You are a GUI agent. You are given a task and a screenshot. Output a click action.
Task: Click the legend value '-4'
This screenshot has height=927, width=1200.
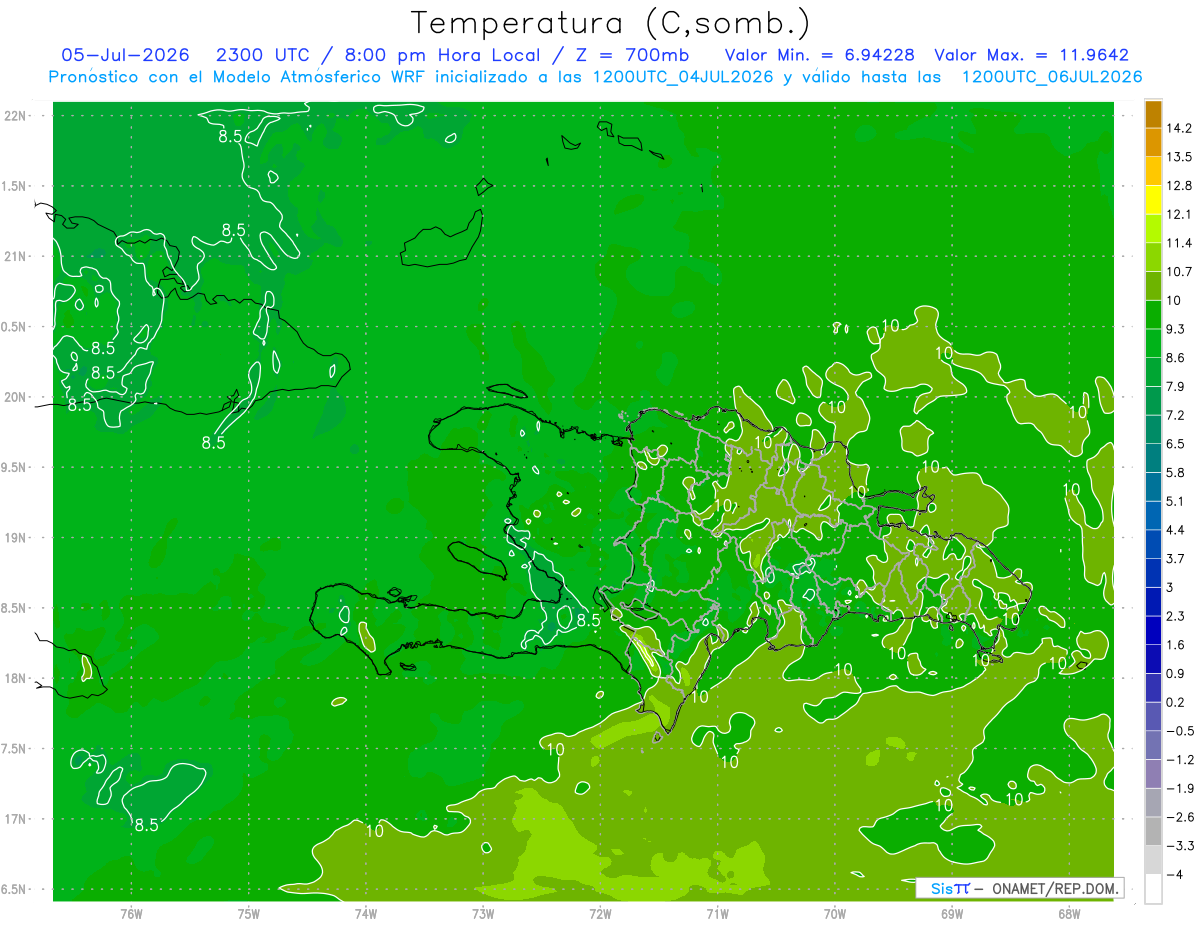1175,874
